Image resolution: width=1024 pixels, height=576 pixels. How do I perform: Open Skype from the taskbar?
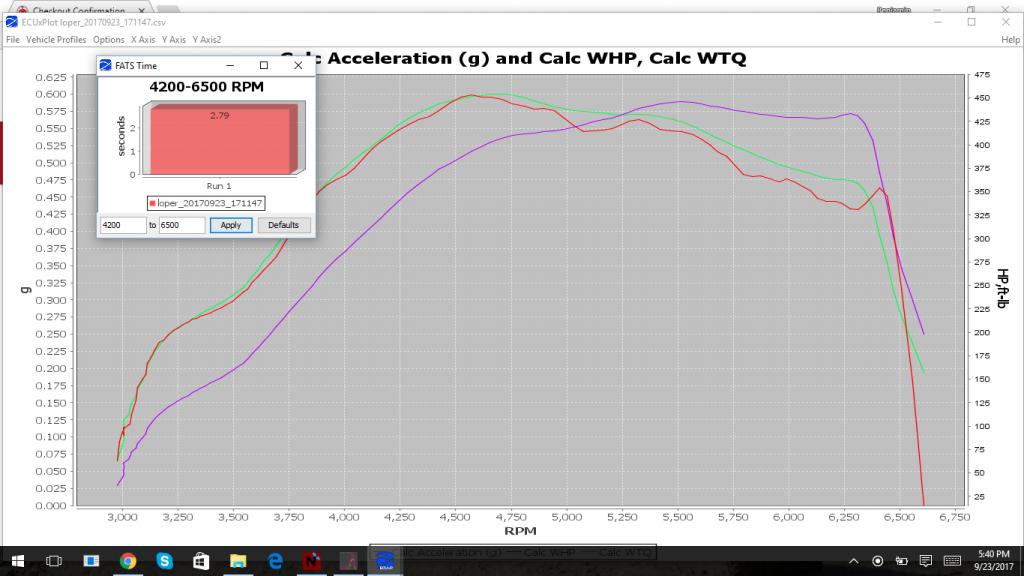(164, 560)
